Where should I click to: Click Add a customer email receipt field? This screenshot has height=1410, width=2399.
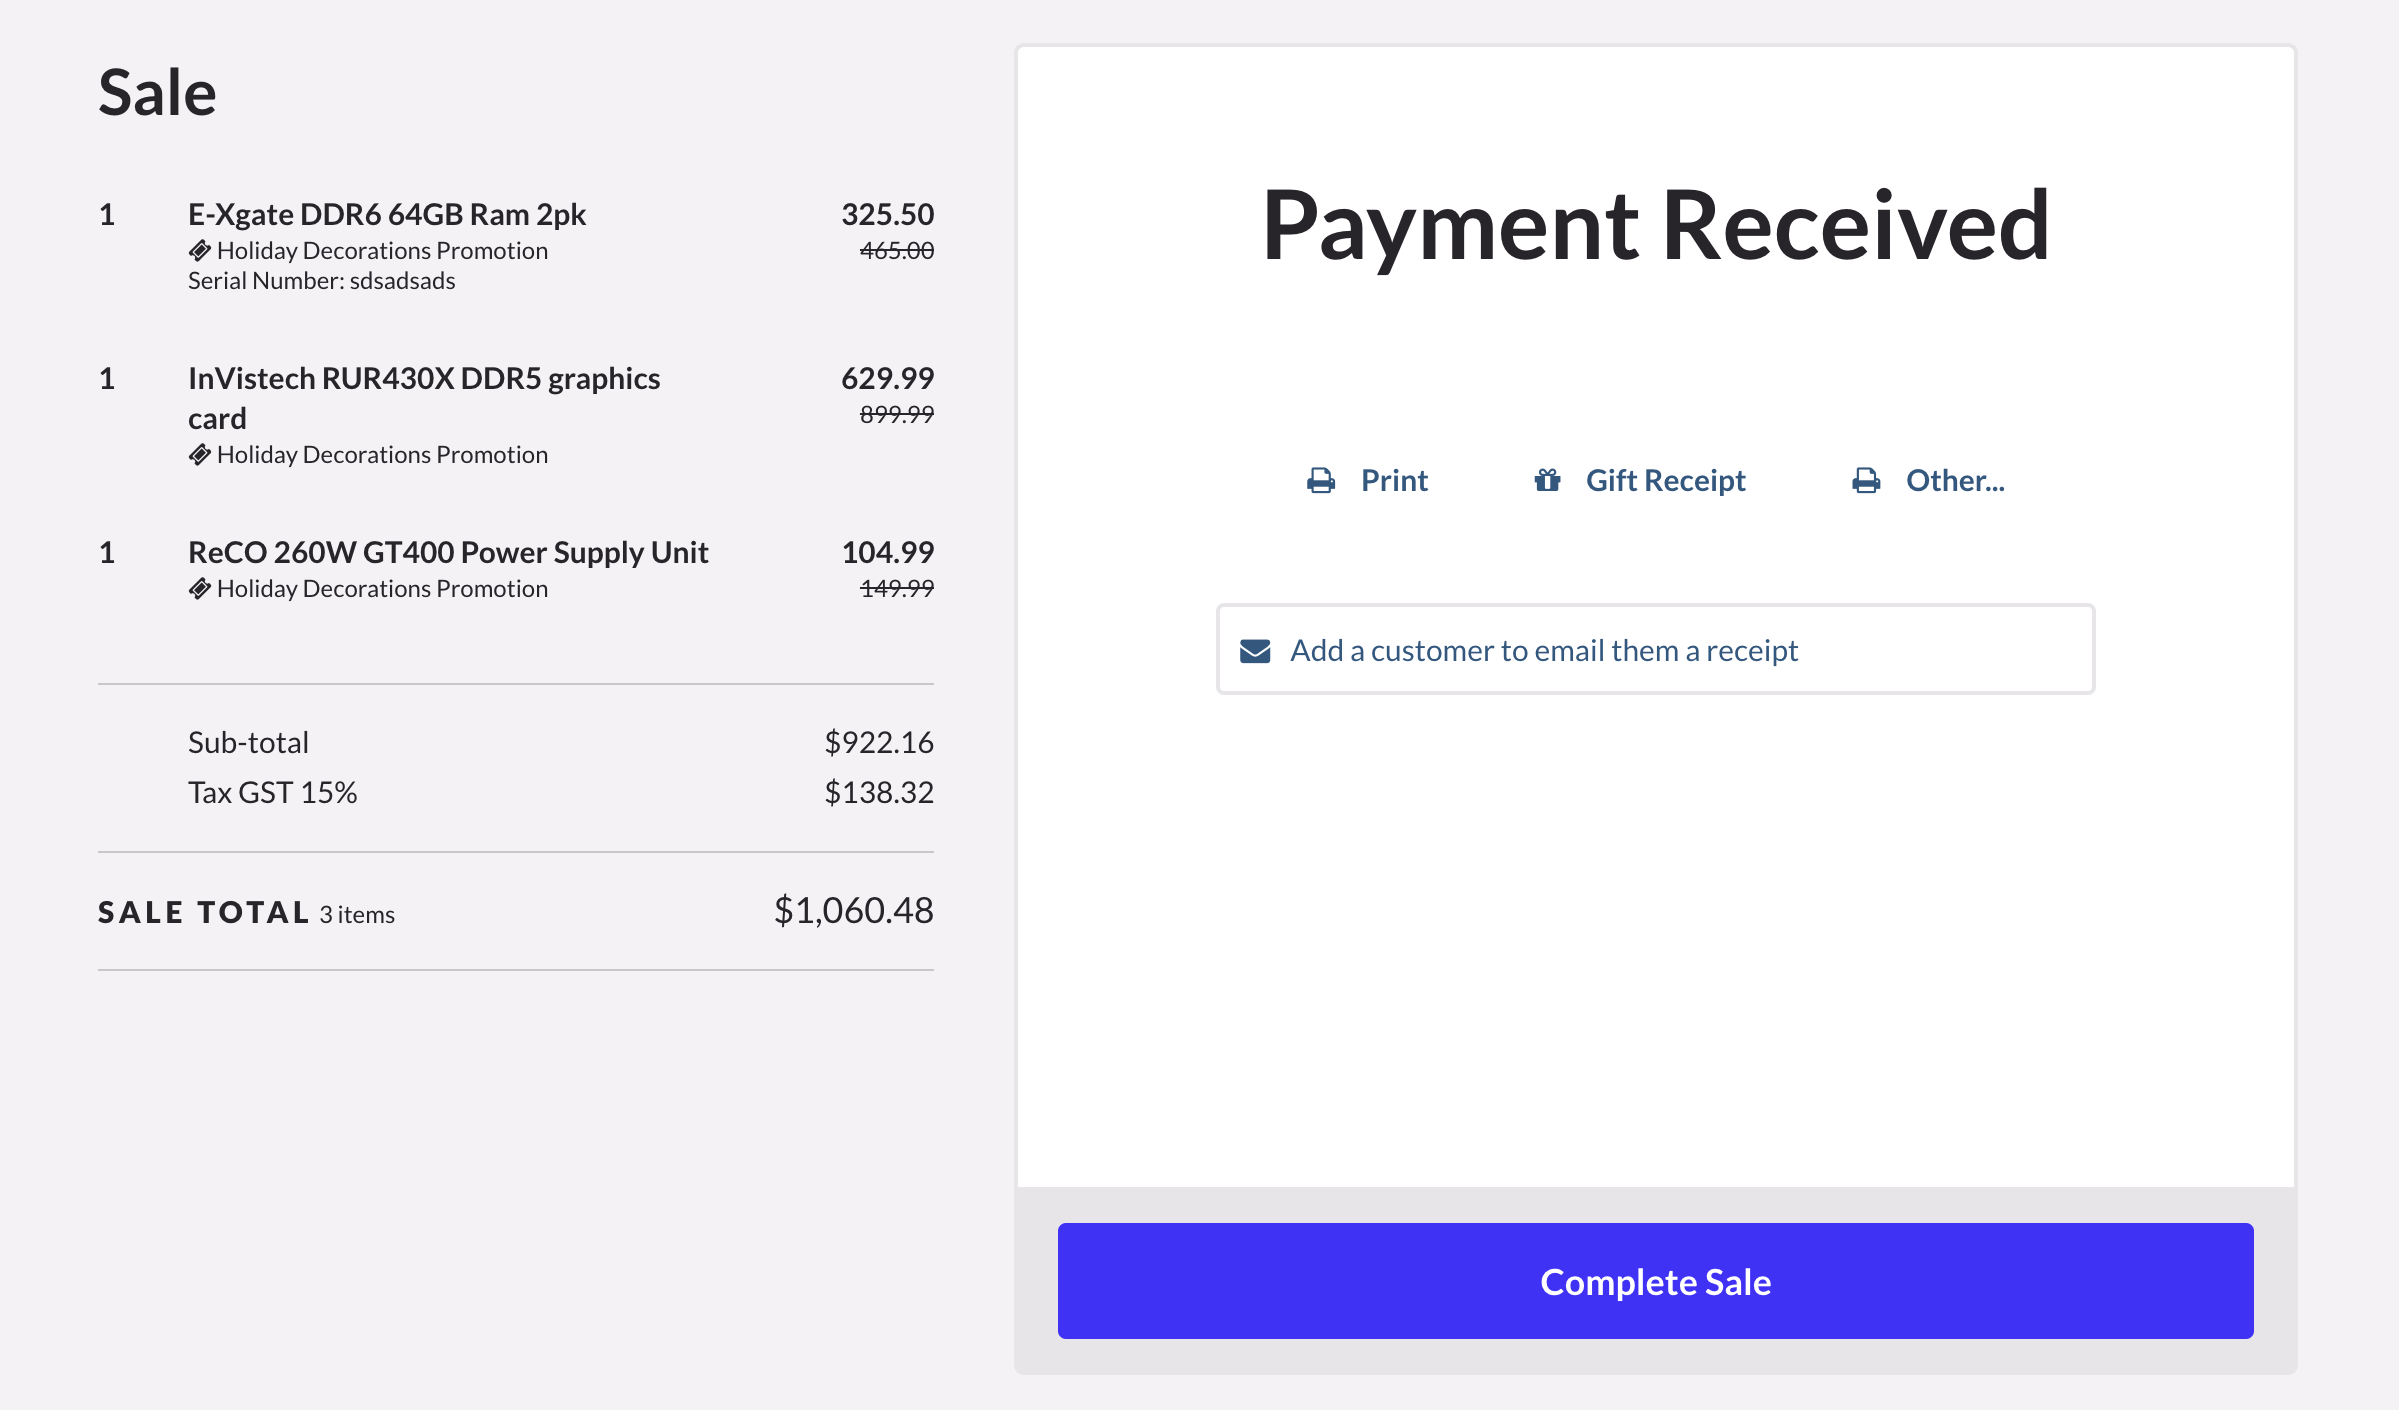click(1655, 650)
